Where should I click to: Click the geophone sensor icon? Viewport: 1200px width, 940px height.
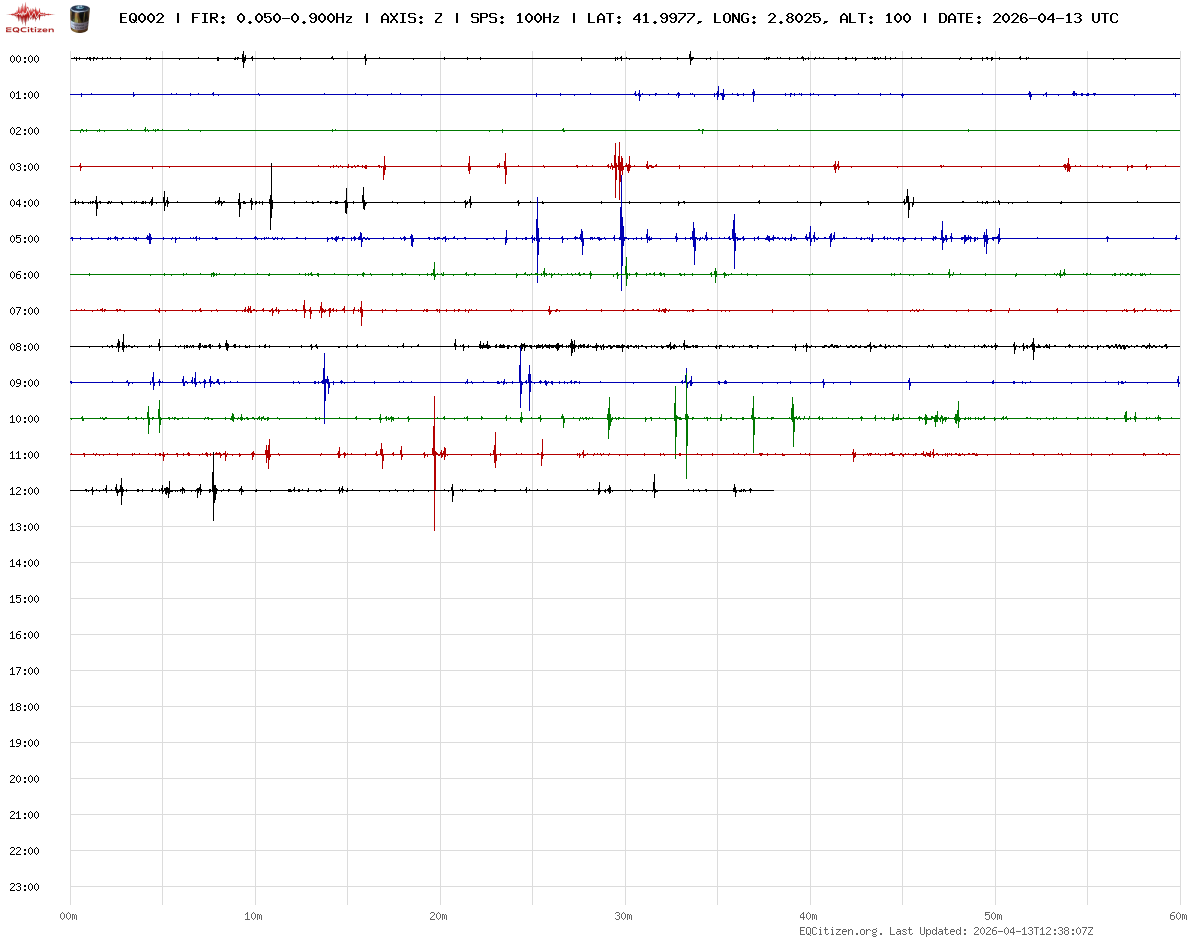[x=79, y=17]
